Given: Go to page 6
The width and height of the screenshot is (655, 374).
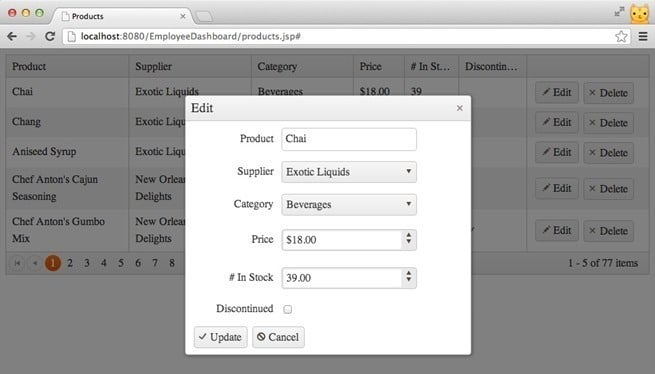Looking at the screenshot, I should click(x=138, y=263).
